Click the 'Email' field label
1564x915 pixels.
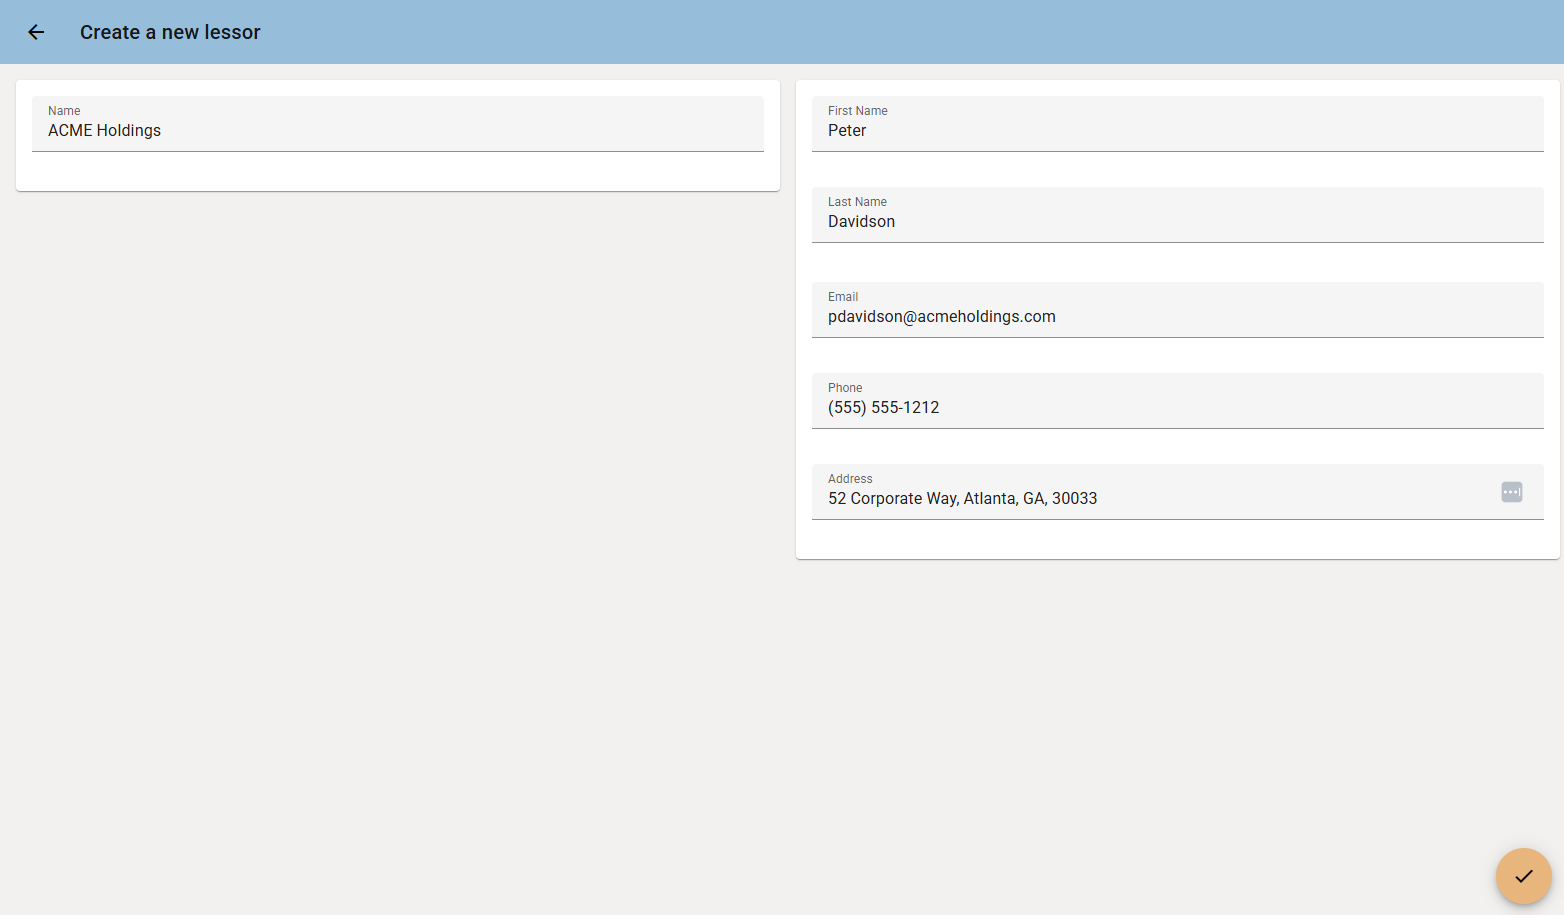coord(843,297)
